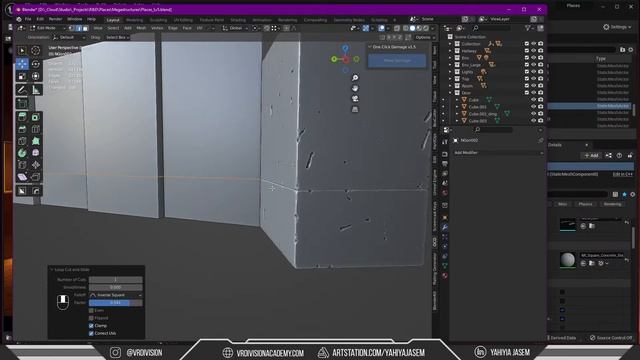
Task: Adjust the Factor slider in Loop Cut panel
Action: (x=116, y=303)
